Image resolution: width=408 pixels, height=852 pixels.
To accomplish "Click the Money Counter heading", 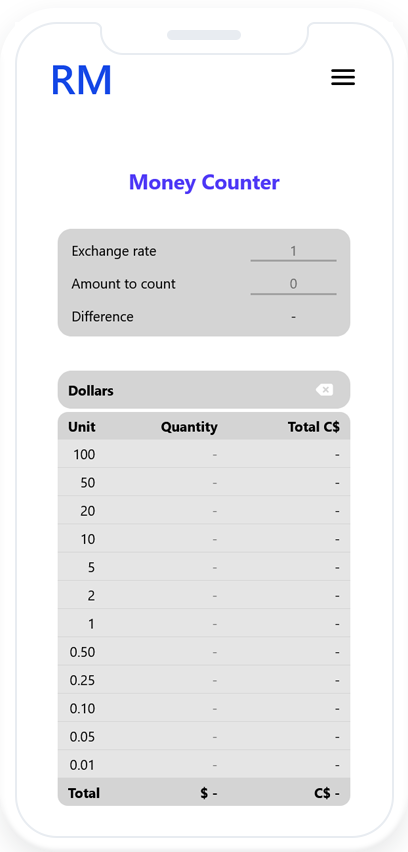I will 204,182.
